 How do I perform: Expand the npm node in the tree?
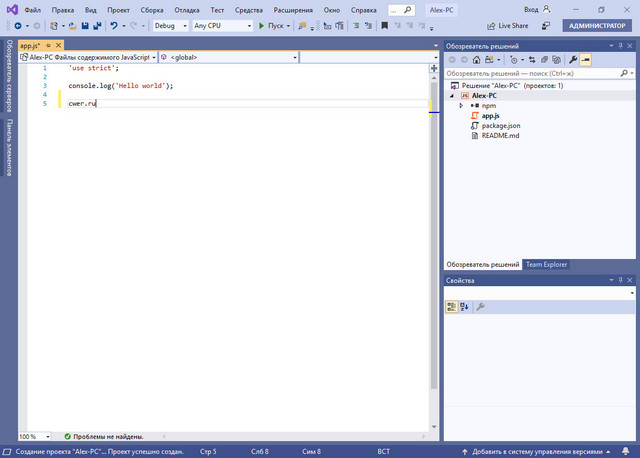(x=461, y=105)
